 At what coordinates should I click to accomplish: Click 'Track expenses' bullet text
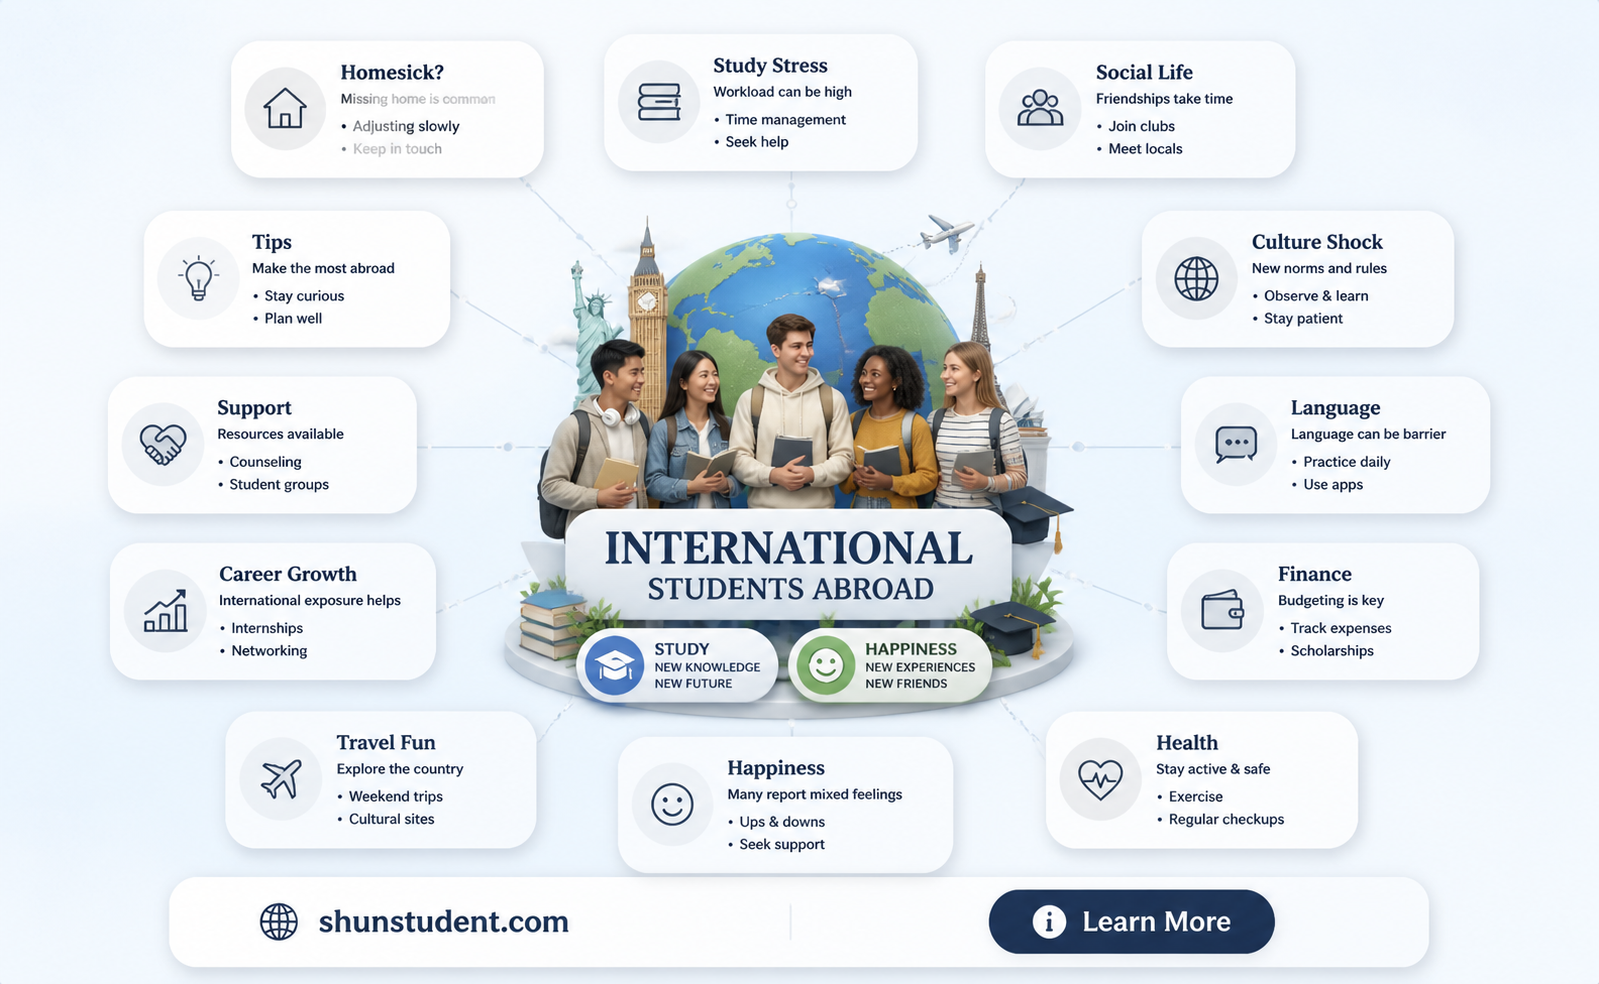coord(1340,628)
